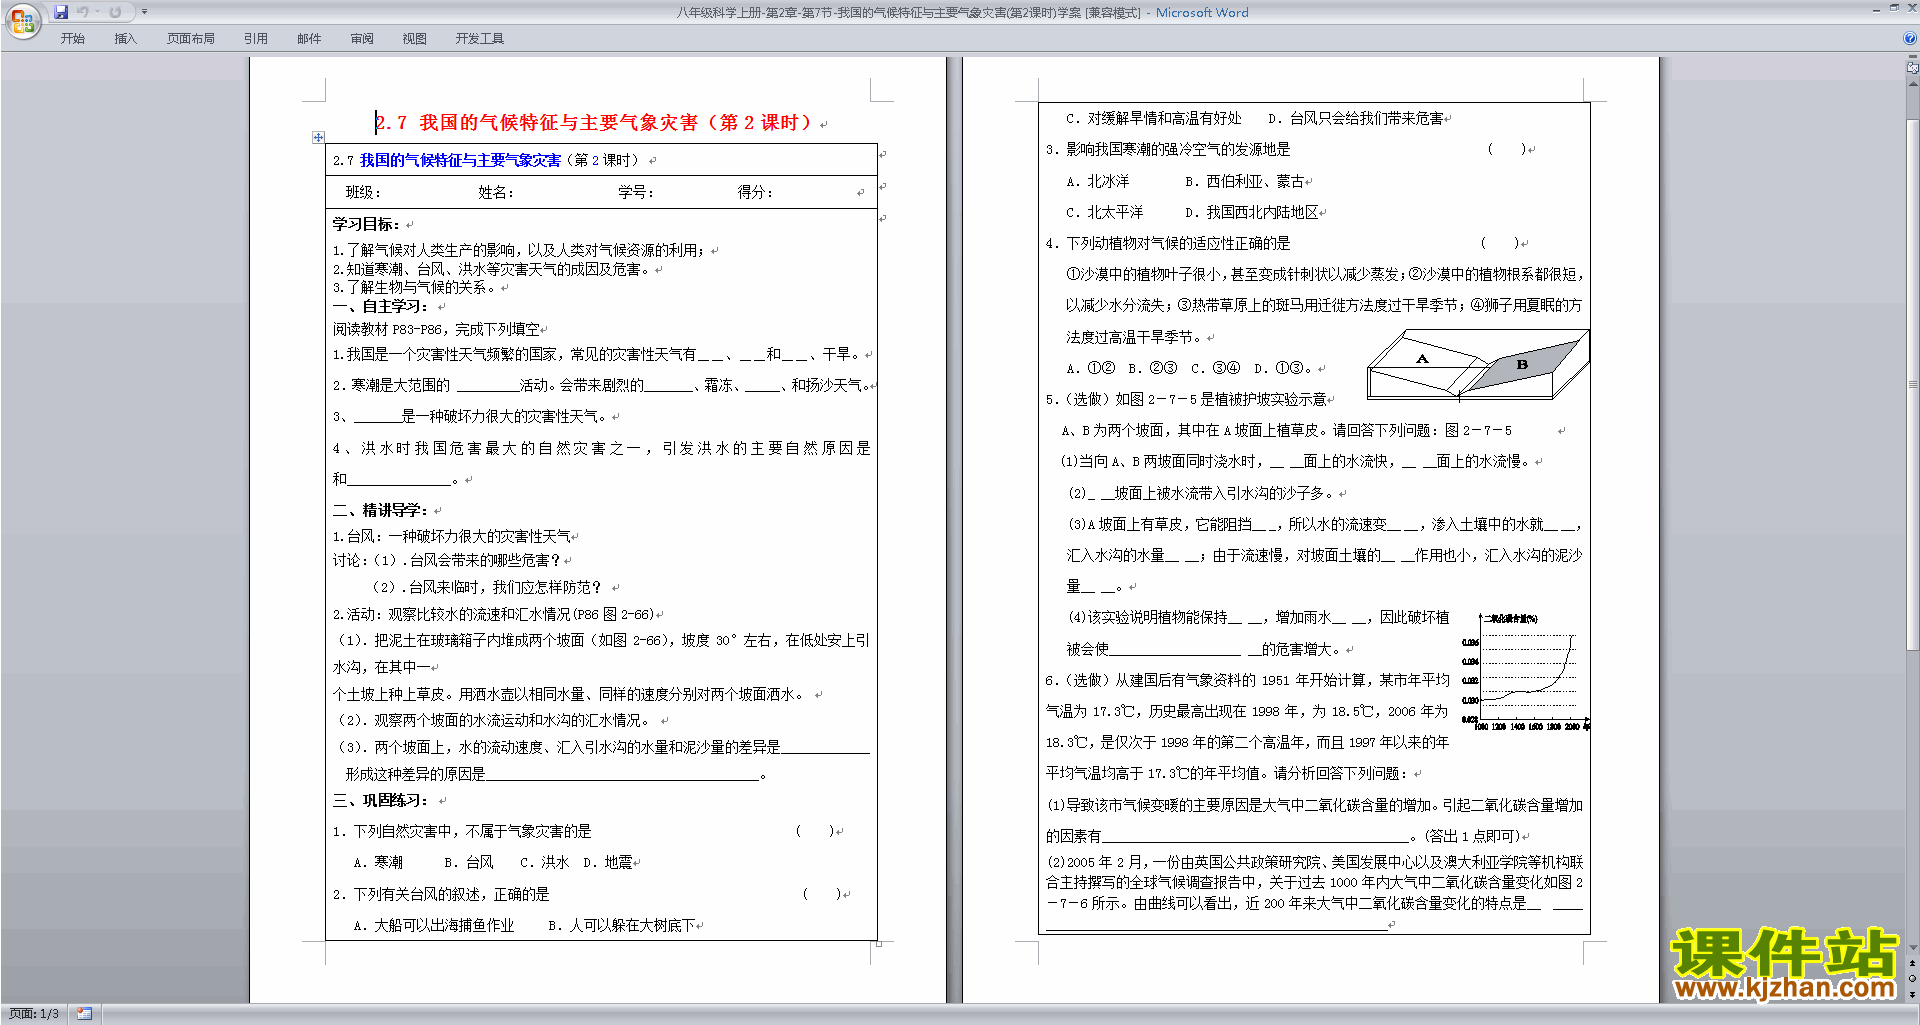Click the table move handle icon
1920x1025 pixels.
(x=318, y=137)
